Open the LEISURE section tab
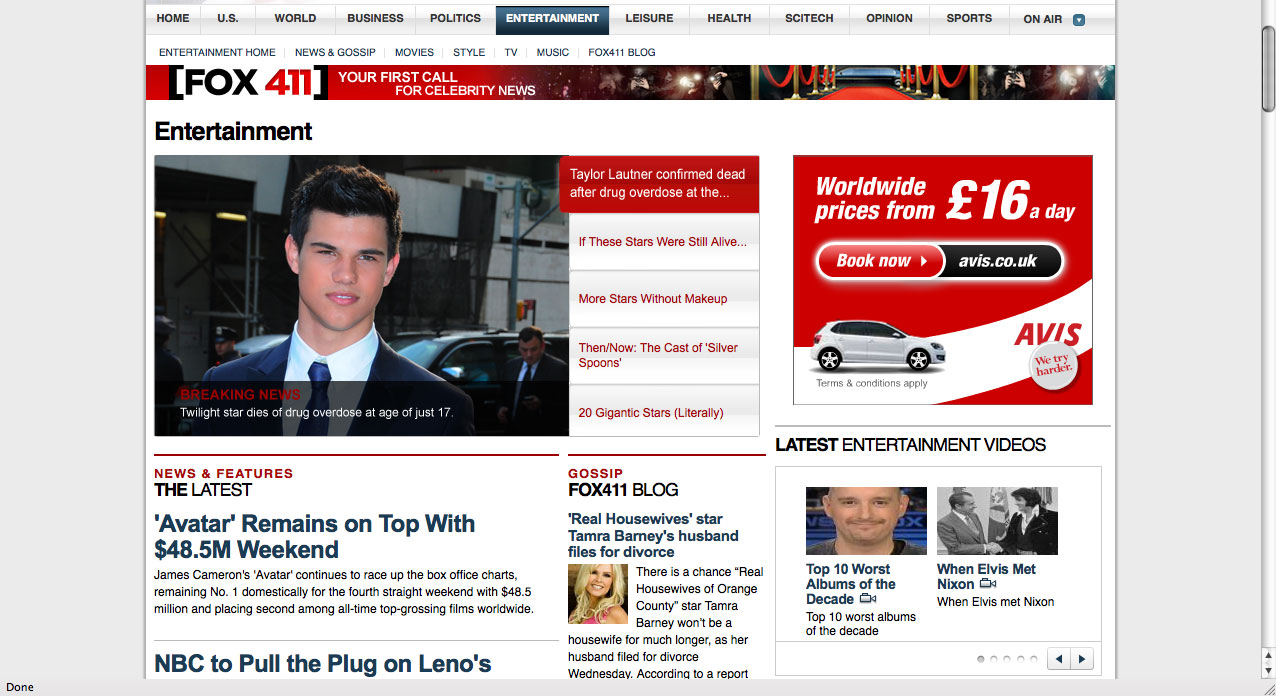Image resolution: width=1276 pixels, height=696 pixels. point(649,18)
